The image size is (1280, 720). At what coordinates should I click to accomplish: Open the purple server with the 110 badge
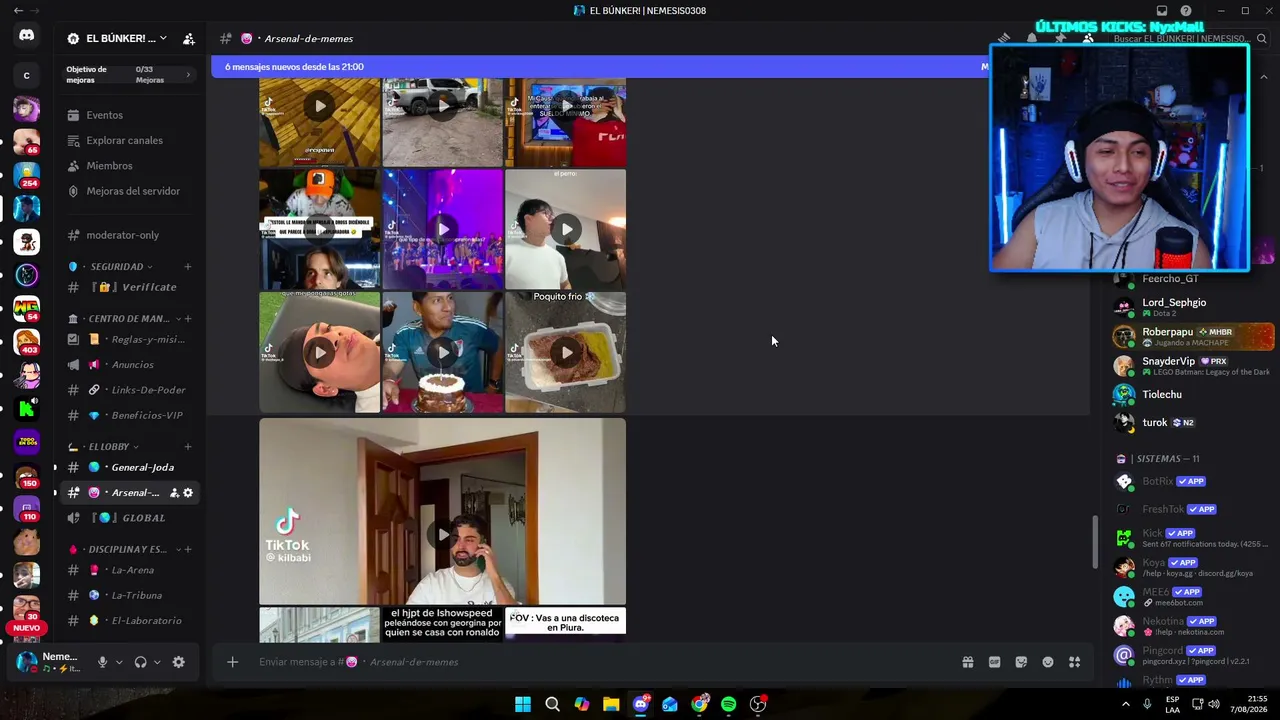[x=27, y=509]
